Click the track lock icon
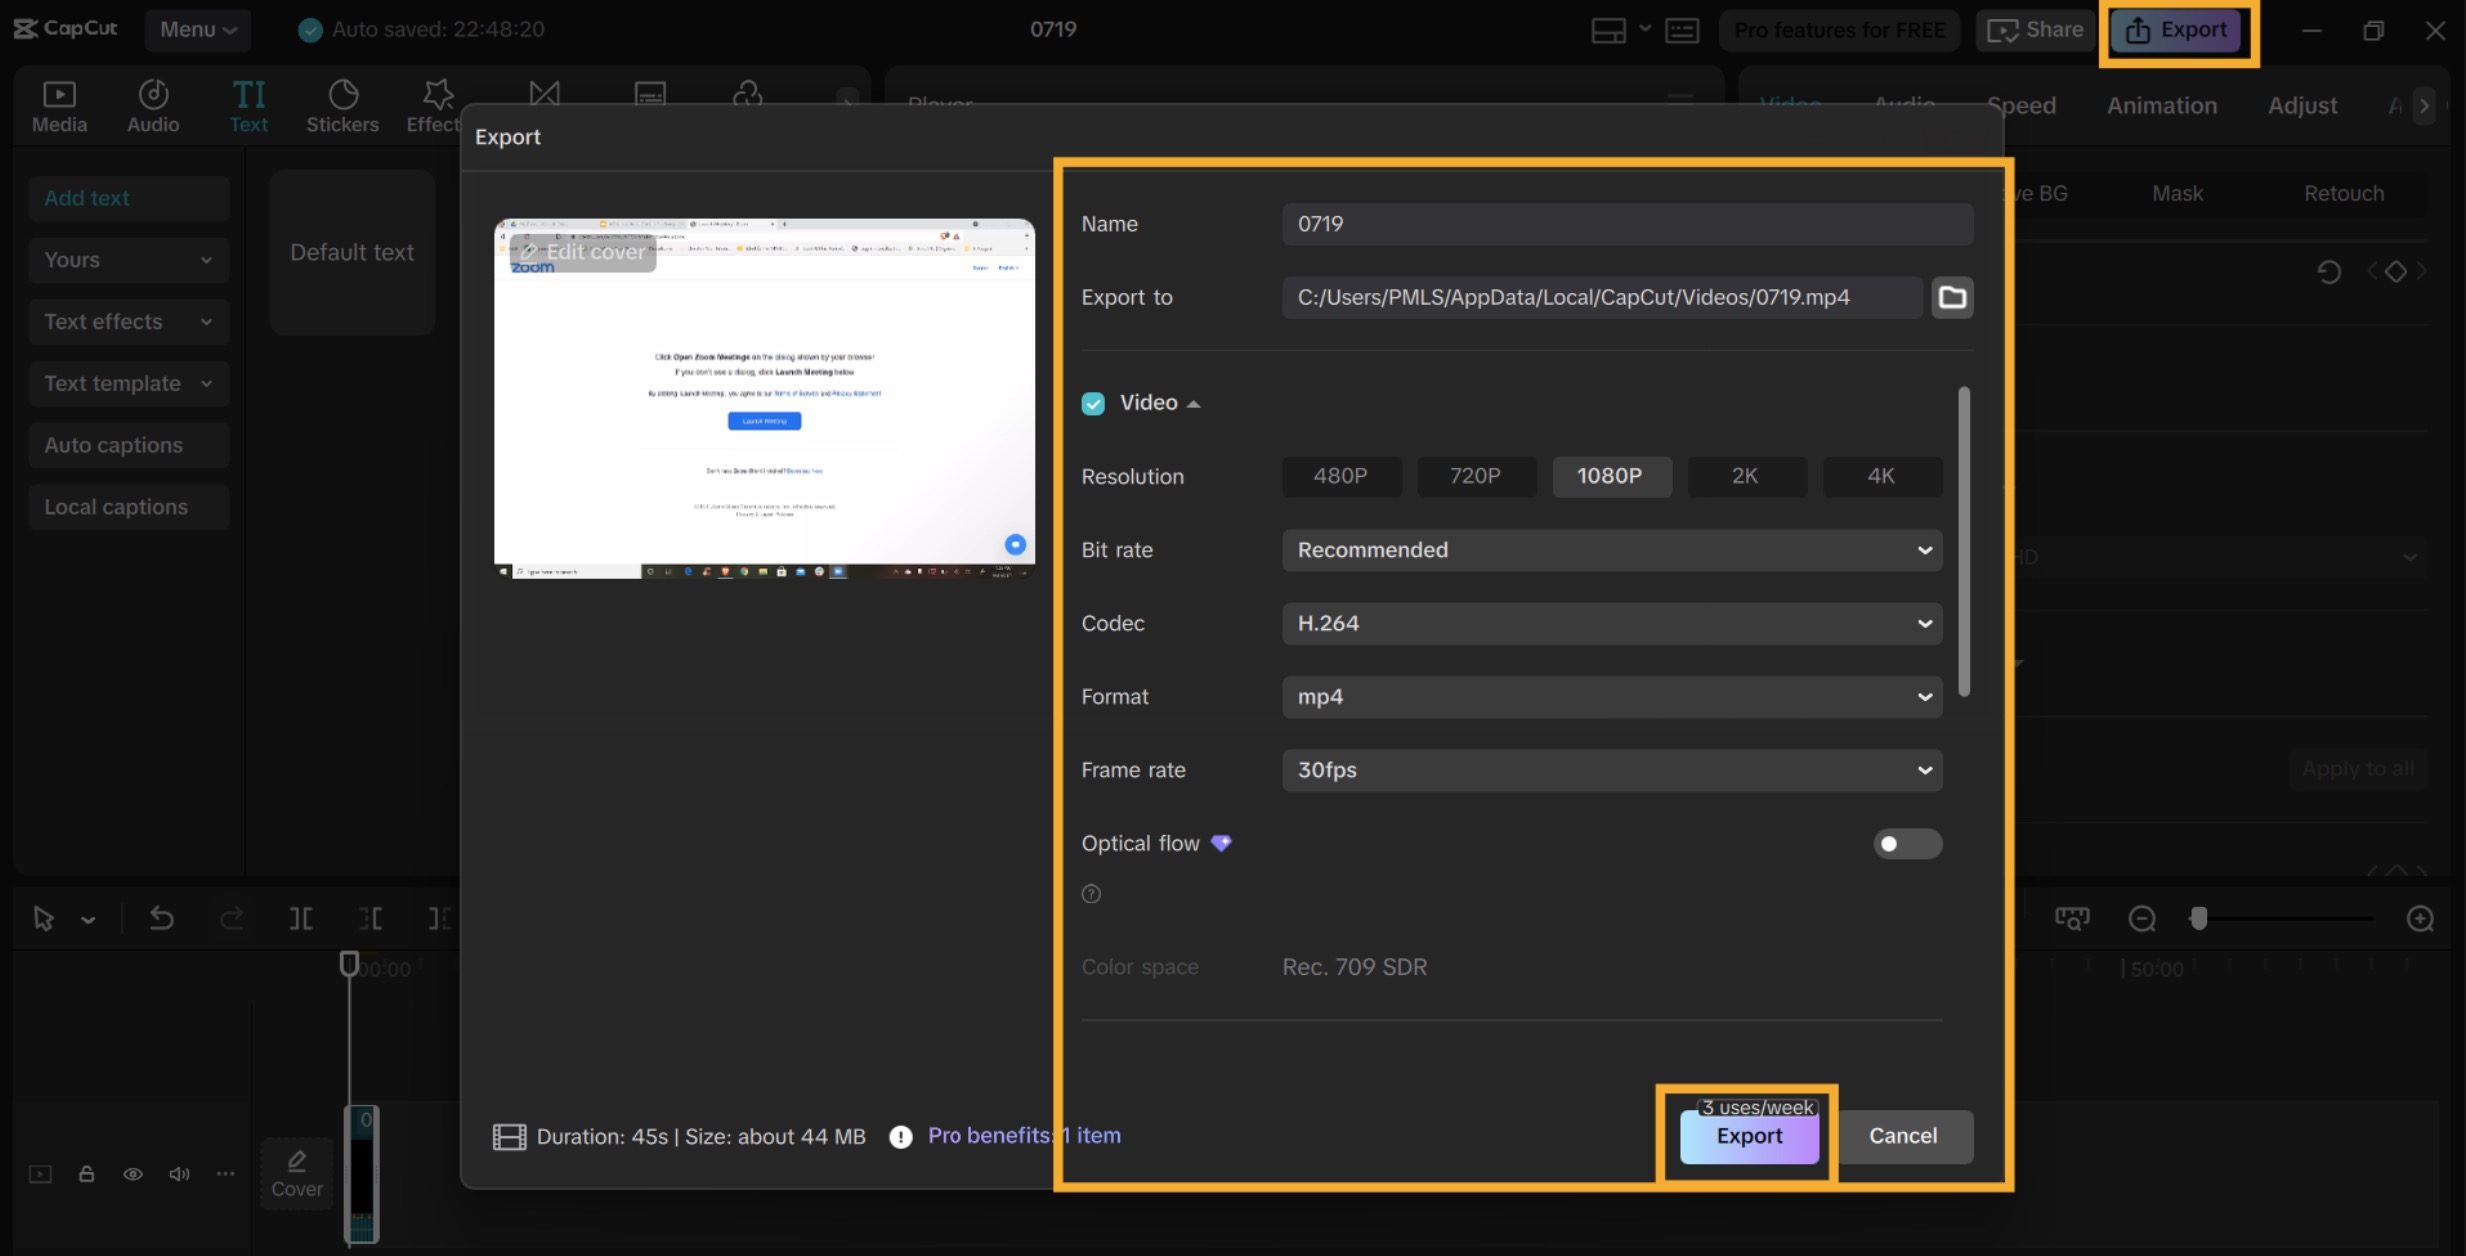This screenshot has height=1256, width=2466. pos(87,1174)
